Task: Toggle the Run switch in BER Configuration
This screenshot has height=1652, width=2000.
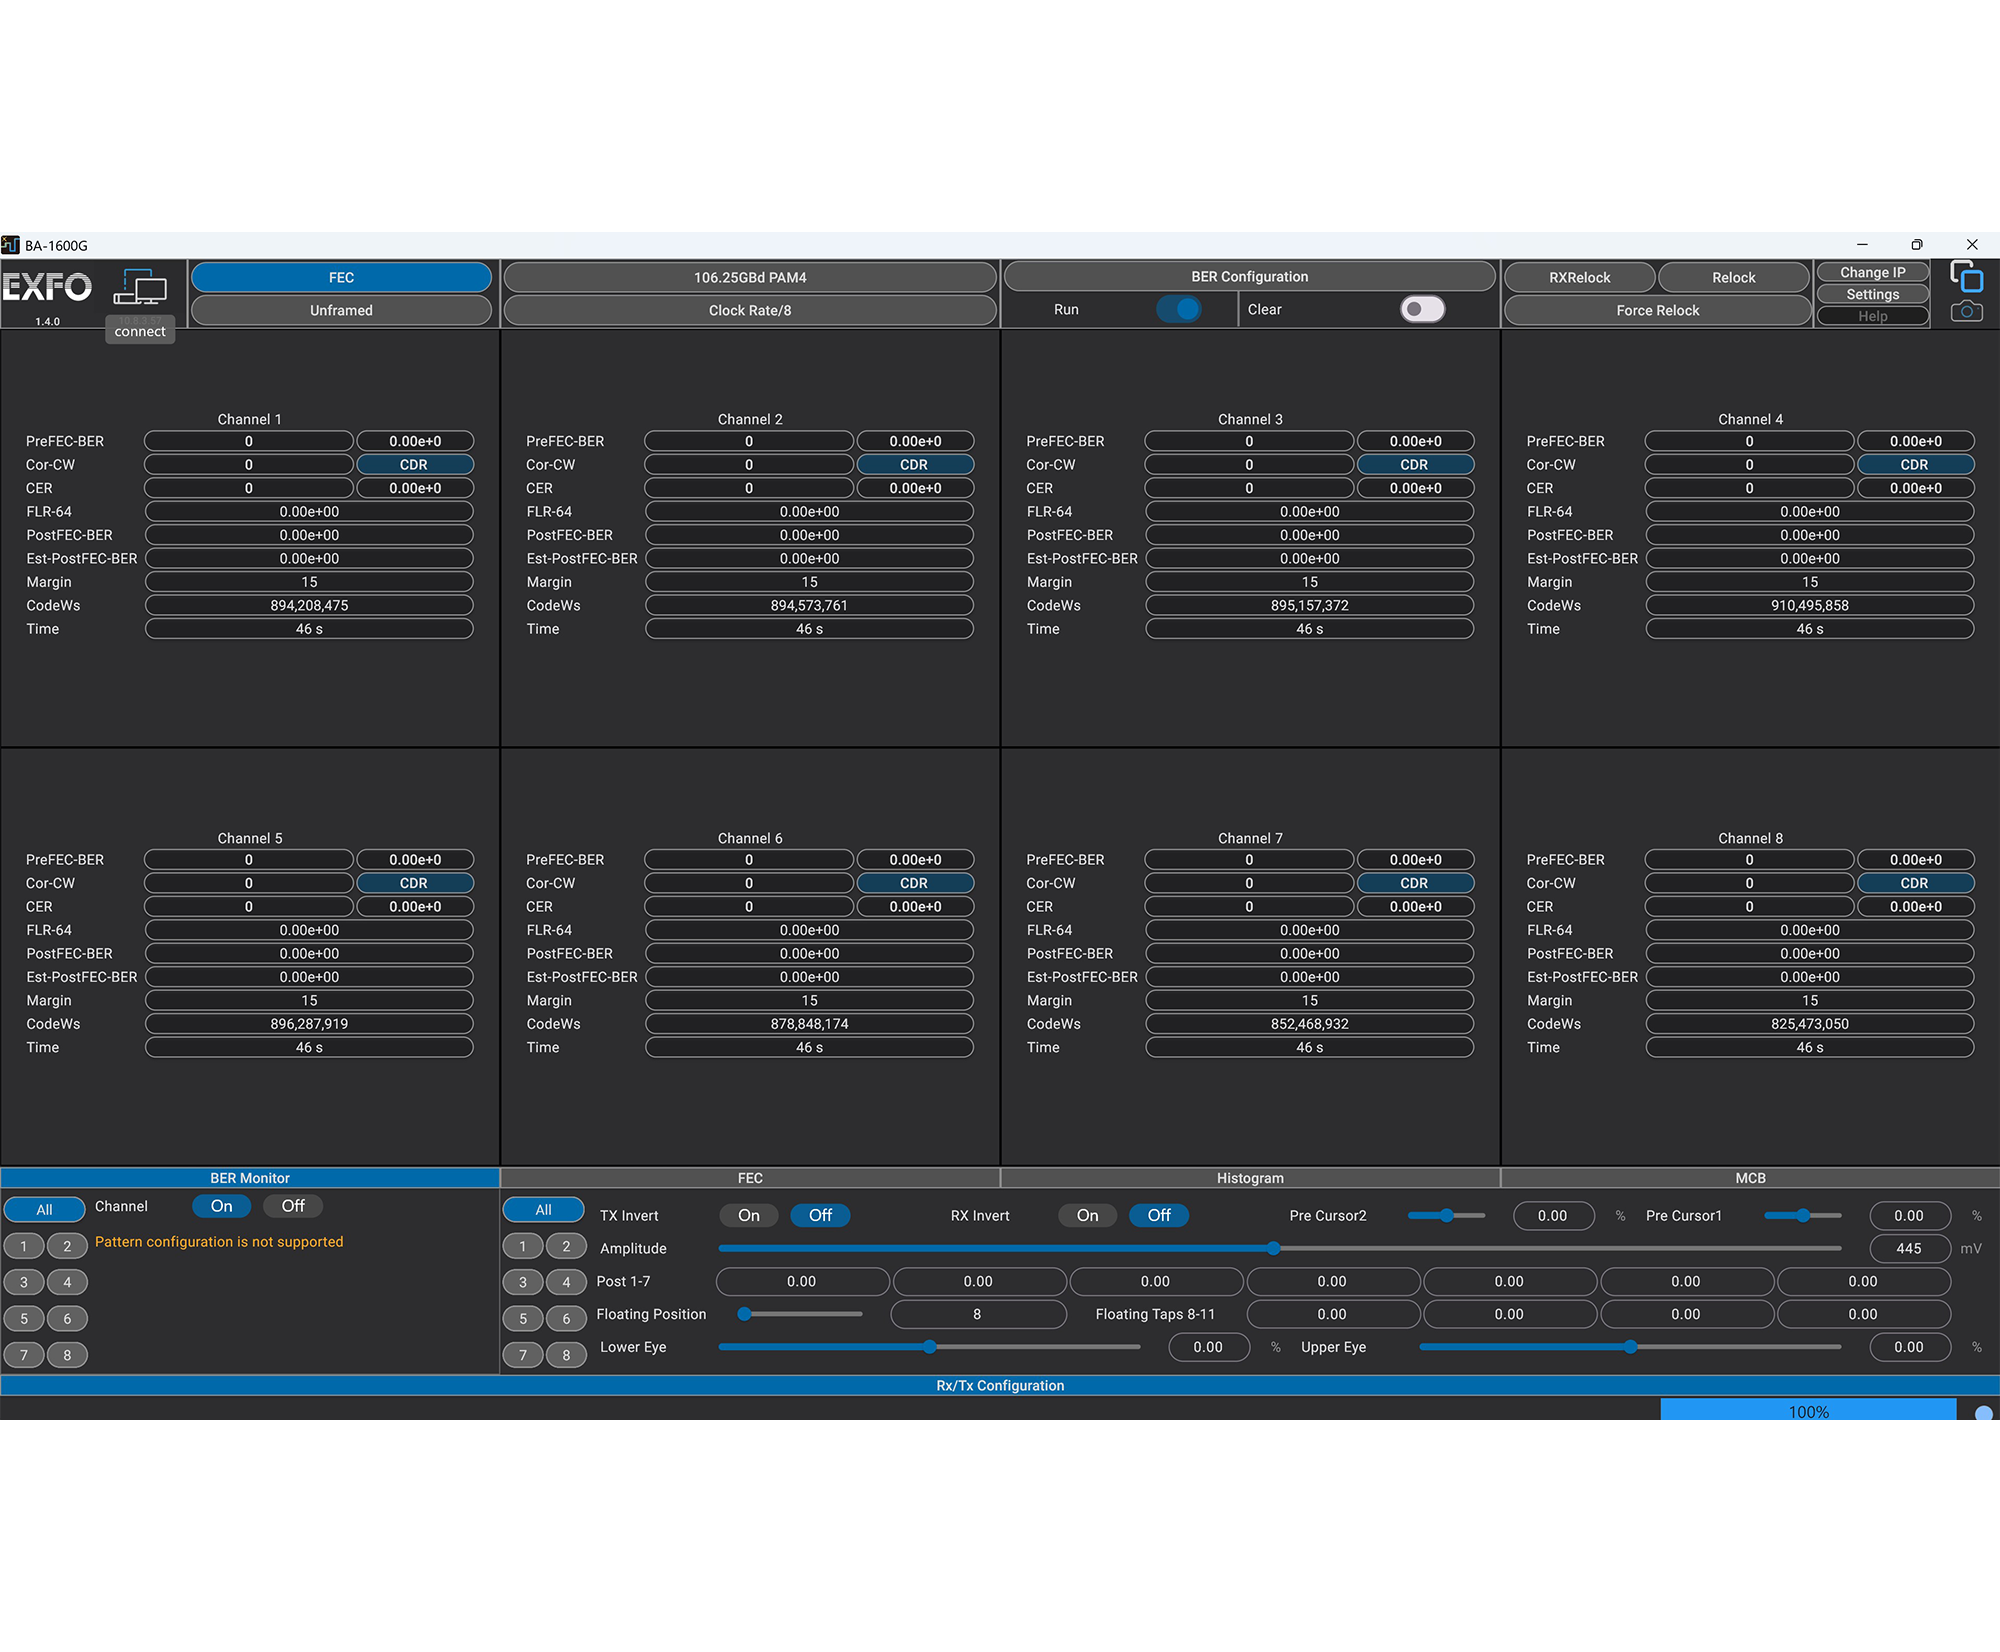Action: click(x=1180, y=309)
